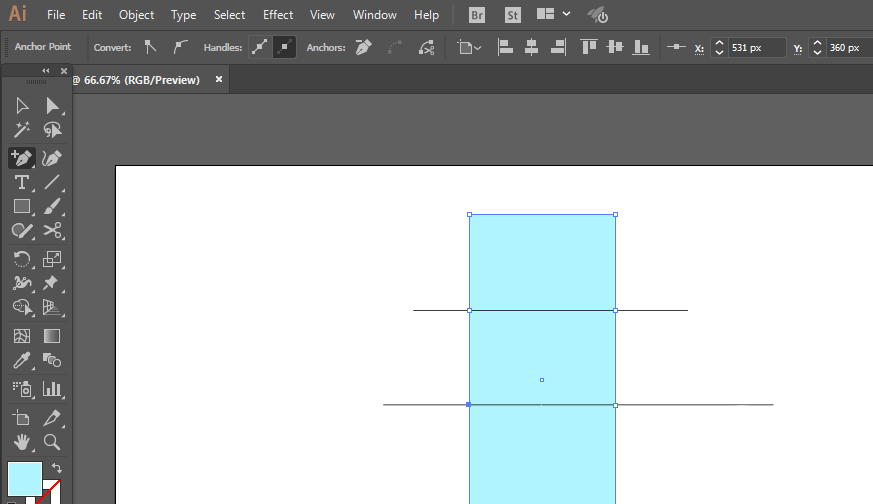The height and width of the screenshot is (504, 873).
Task: Toggle show handles for selected anchors
Action: pos(259,47)
